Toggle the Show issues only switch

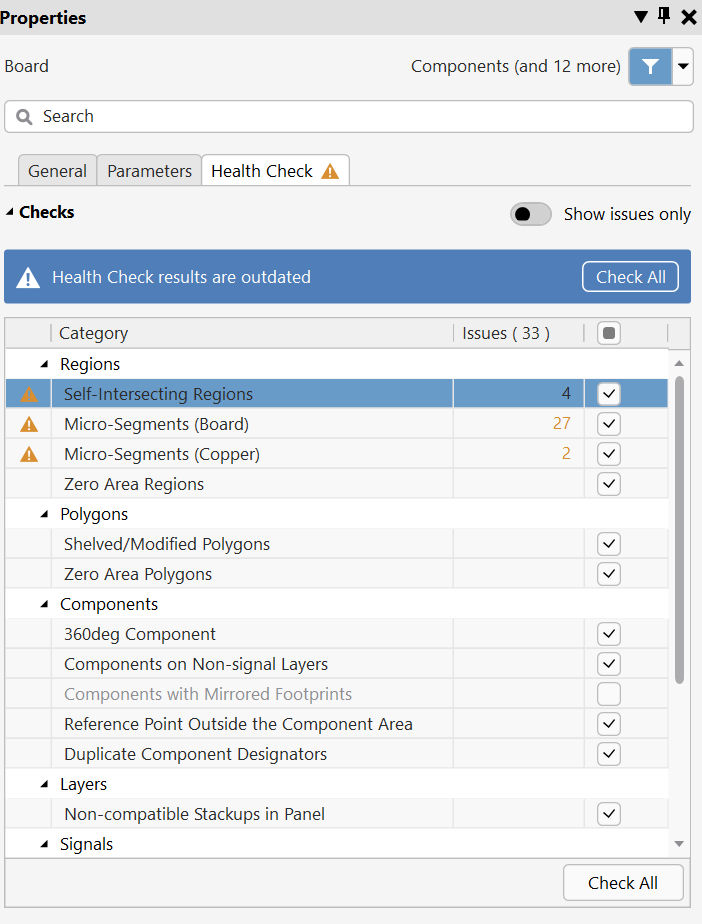pyautogui.click(x=531, y=214)
